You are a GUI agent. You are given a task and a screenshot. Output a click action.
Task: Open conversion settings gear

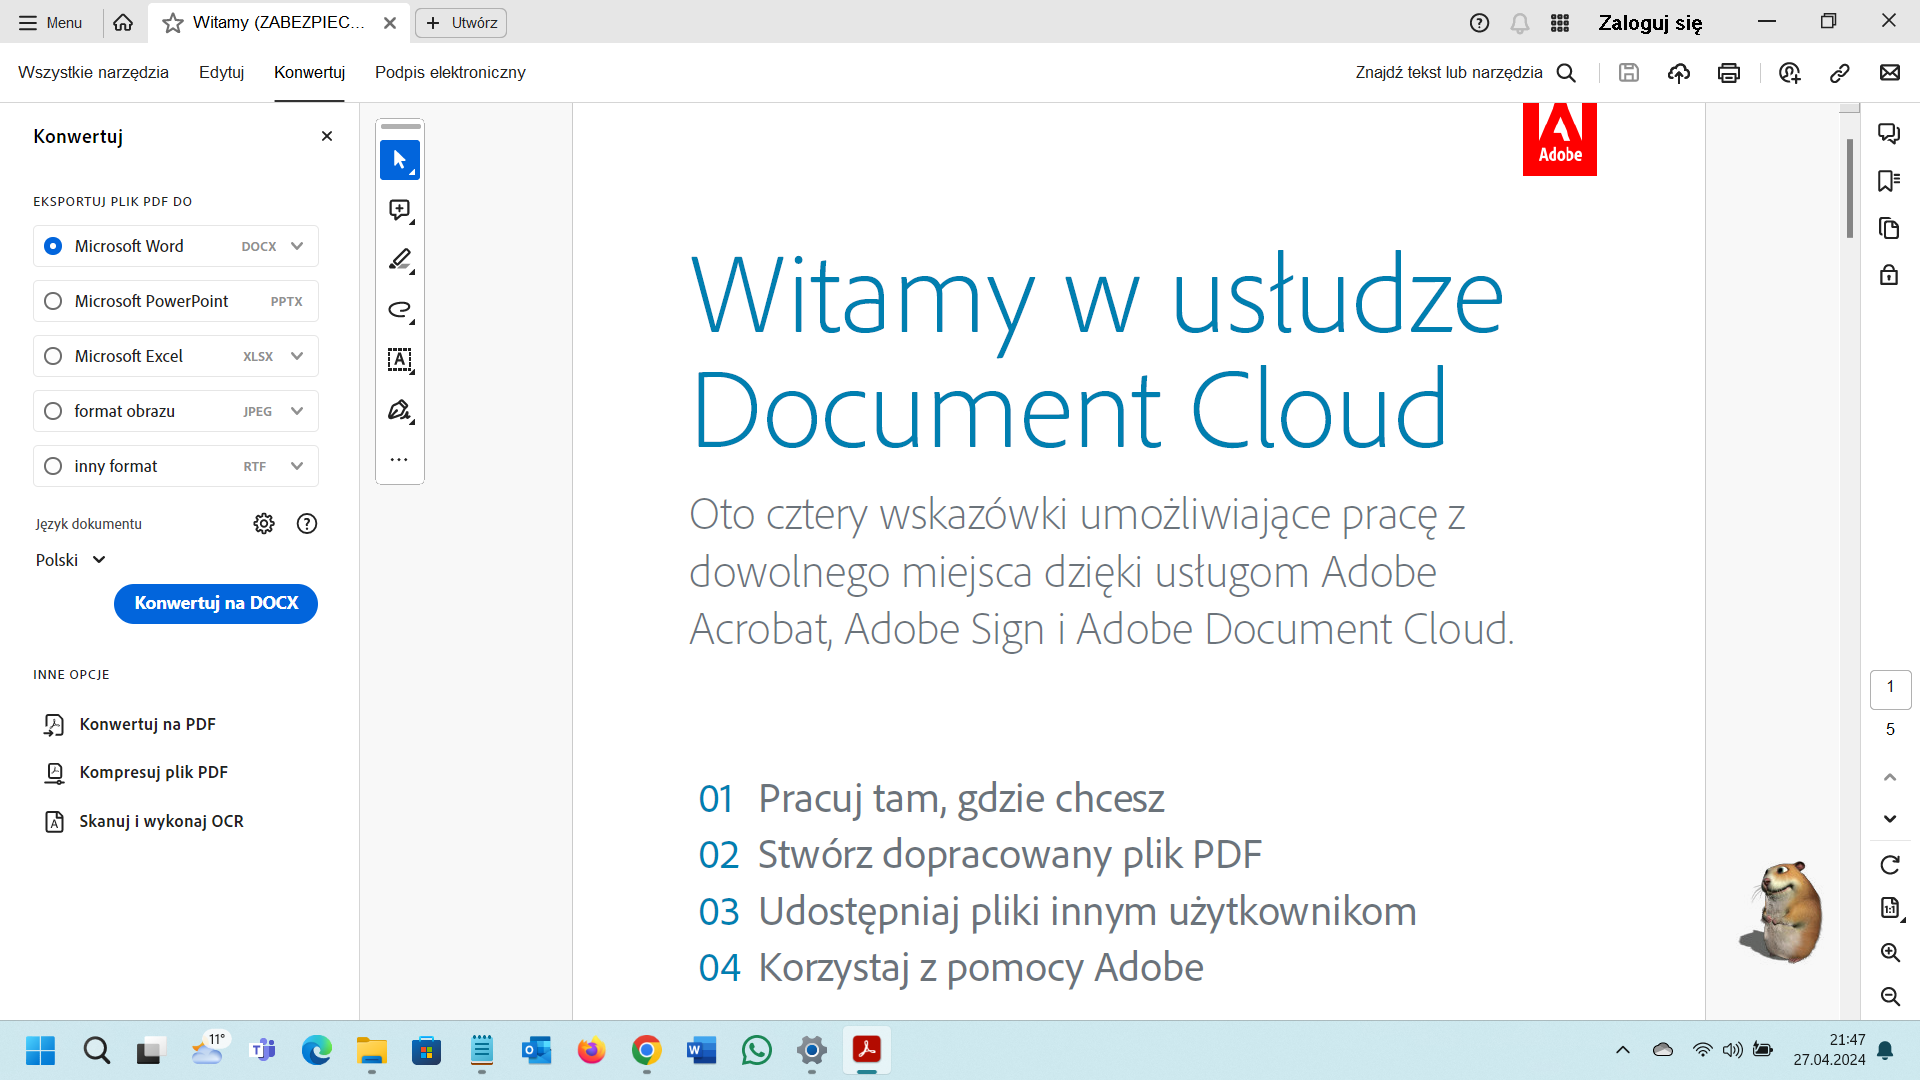tap(264, 523)
